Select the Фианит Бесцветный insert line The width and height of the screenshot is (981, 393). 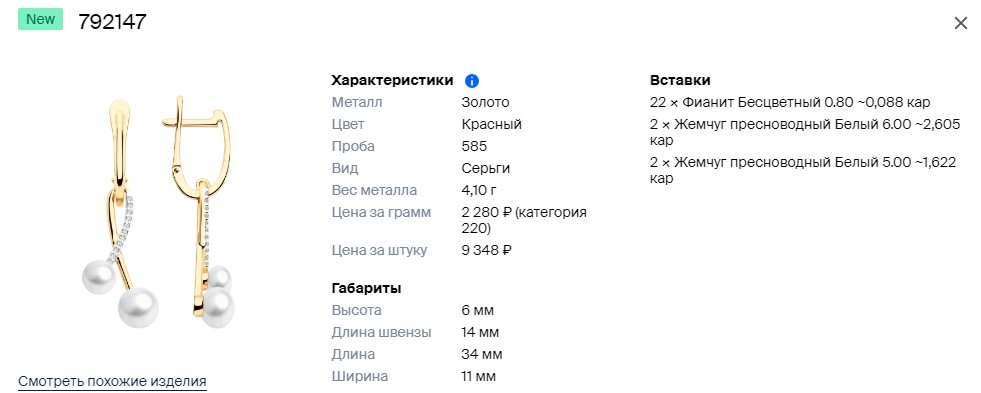pyautogui.click(x=790, y=102)
